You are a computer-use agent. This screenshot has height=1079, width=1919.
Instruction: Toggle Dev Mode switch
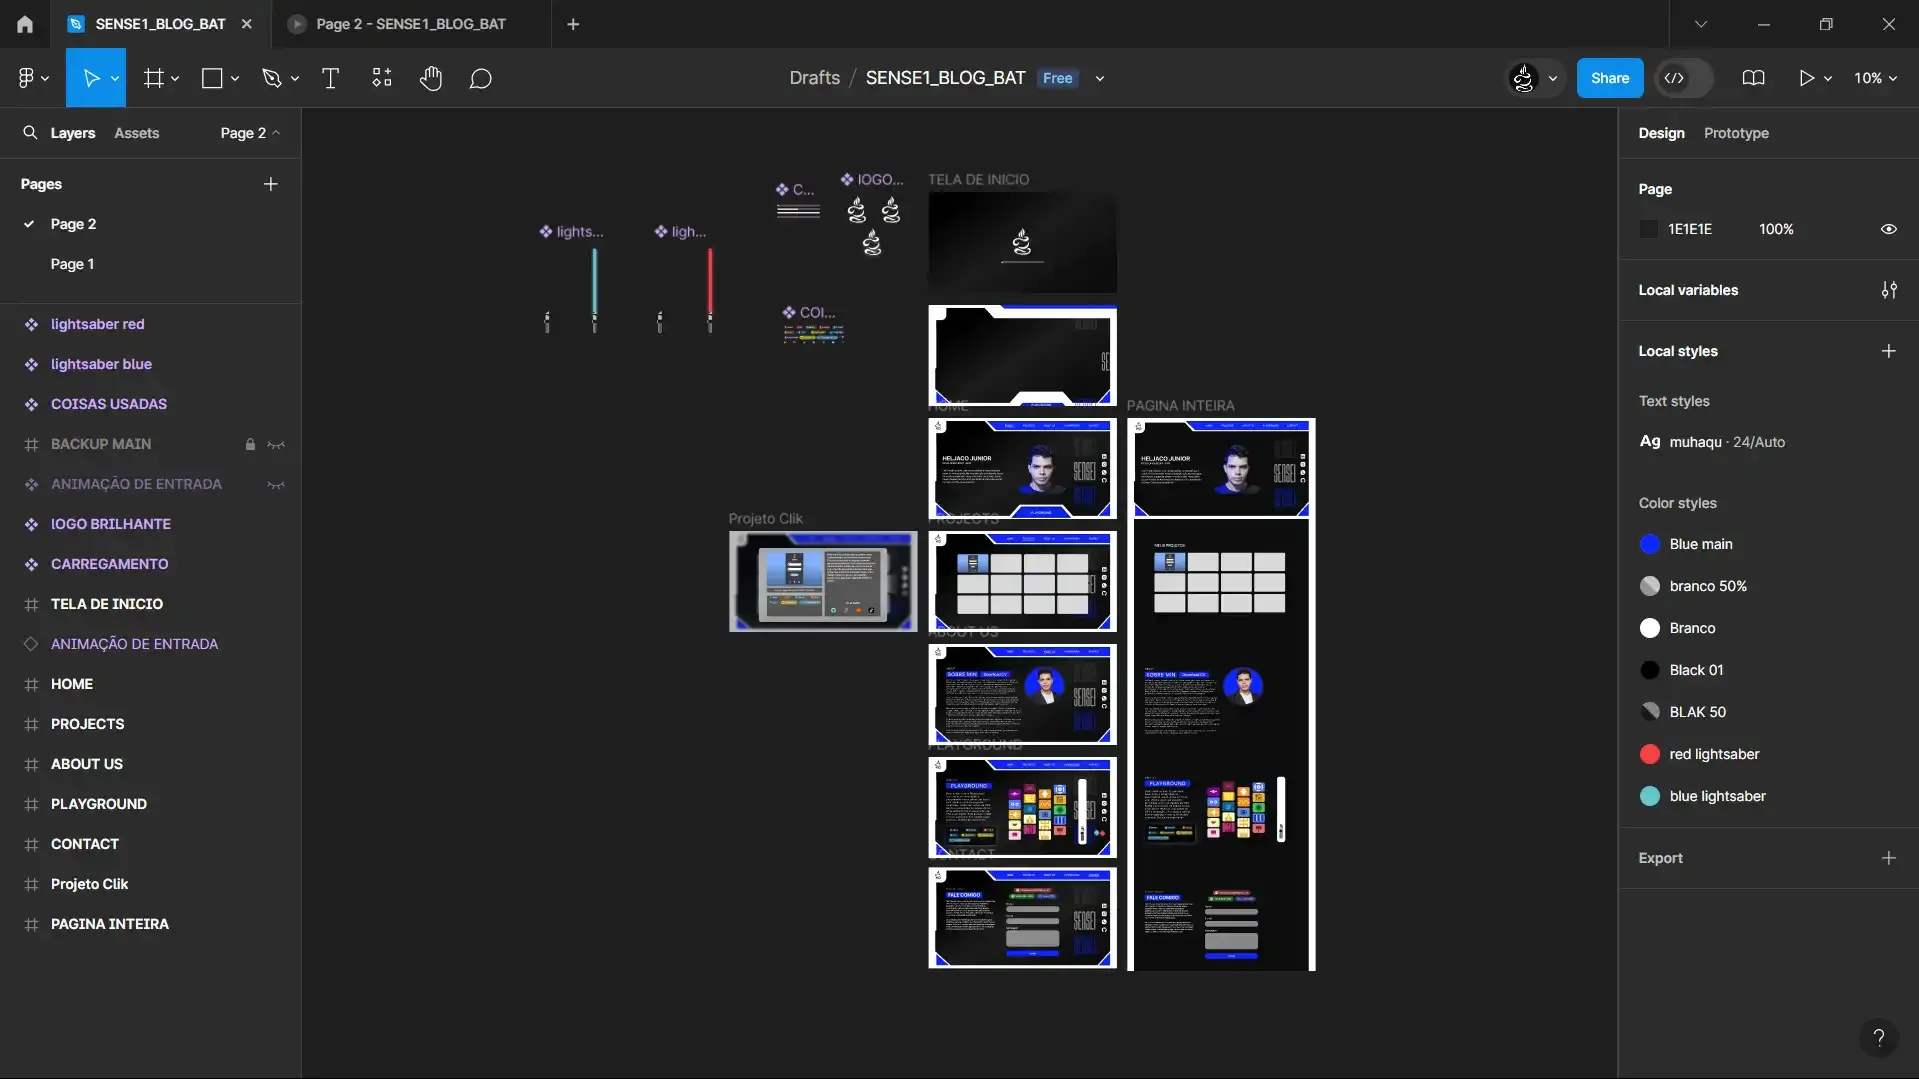1684,78
